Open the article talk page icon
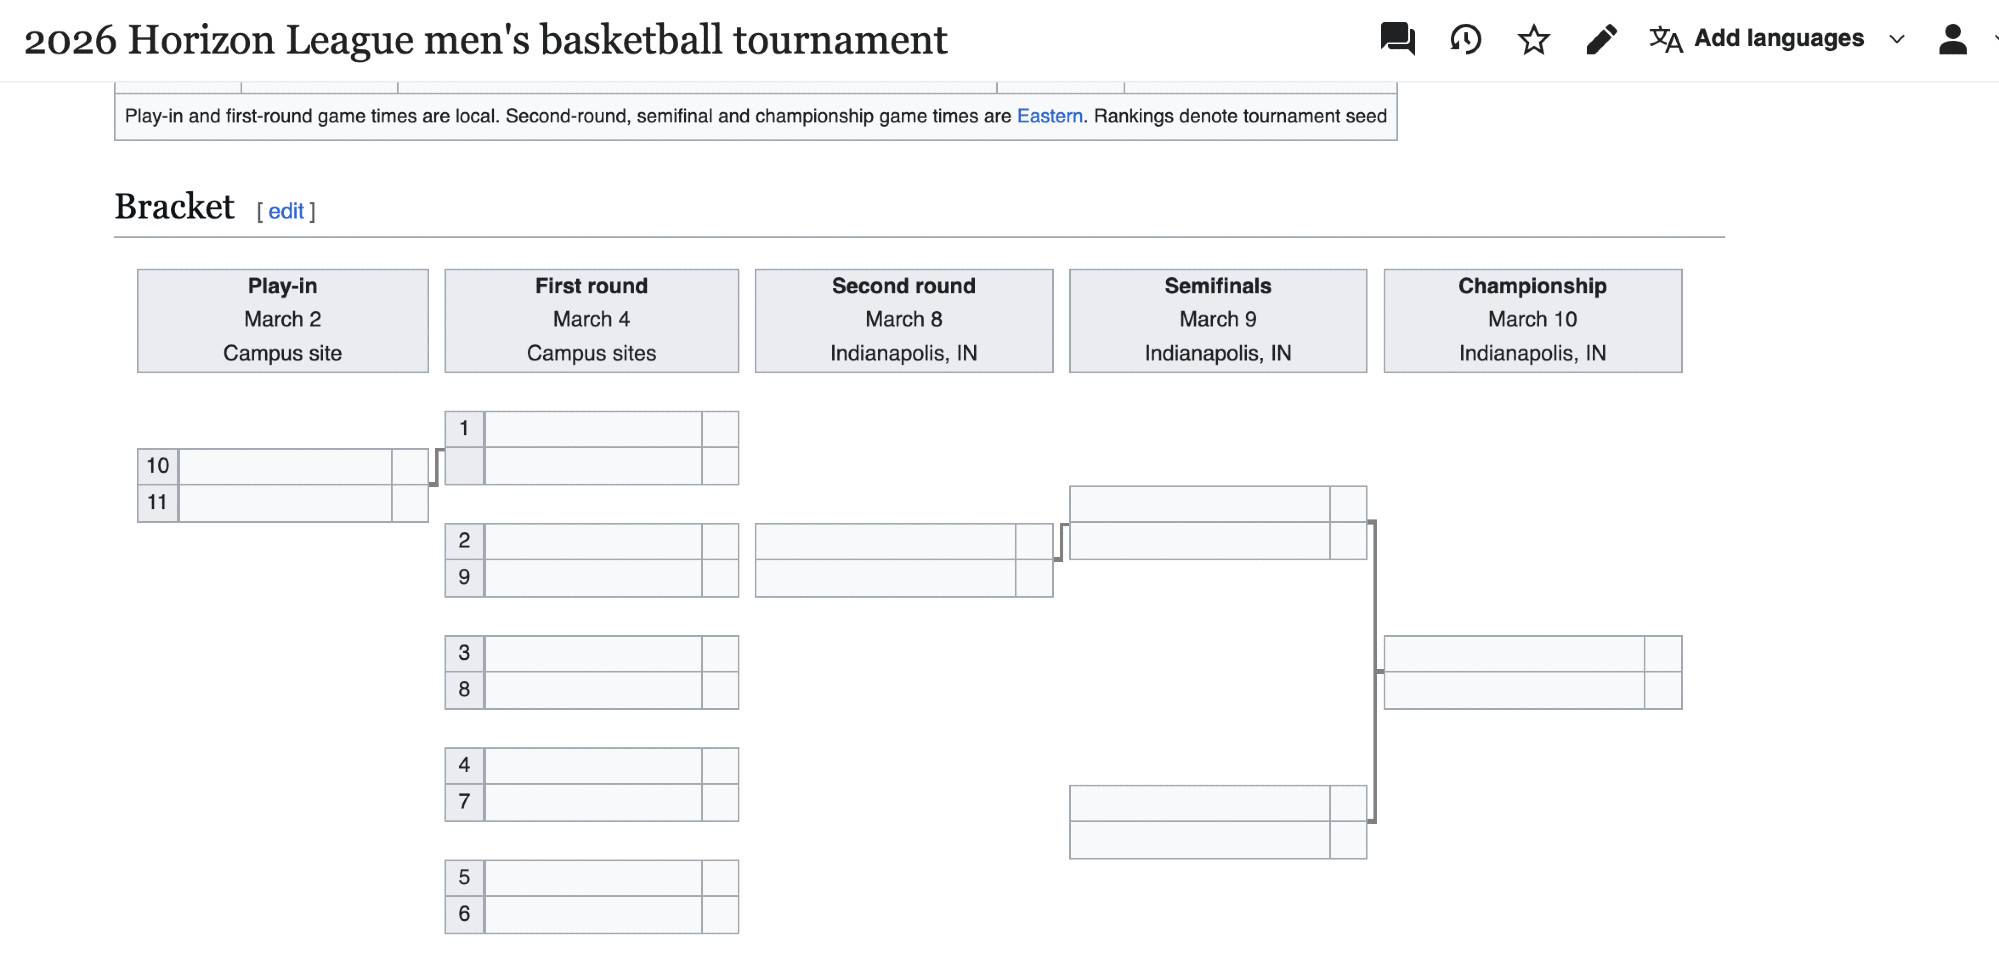Screen dimensions: 1999x959 point(1397,39)
